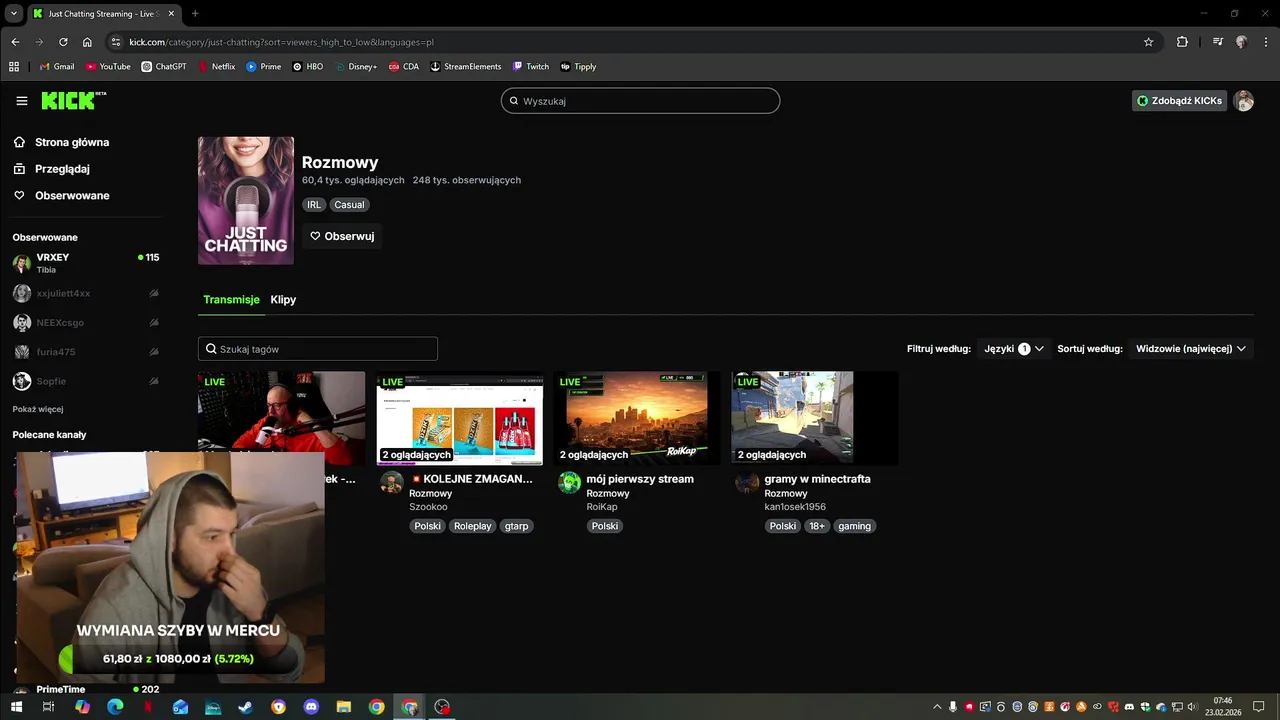Select the Casual tag

pos(349,205)
